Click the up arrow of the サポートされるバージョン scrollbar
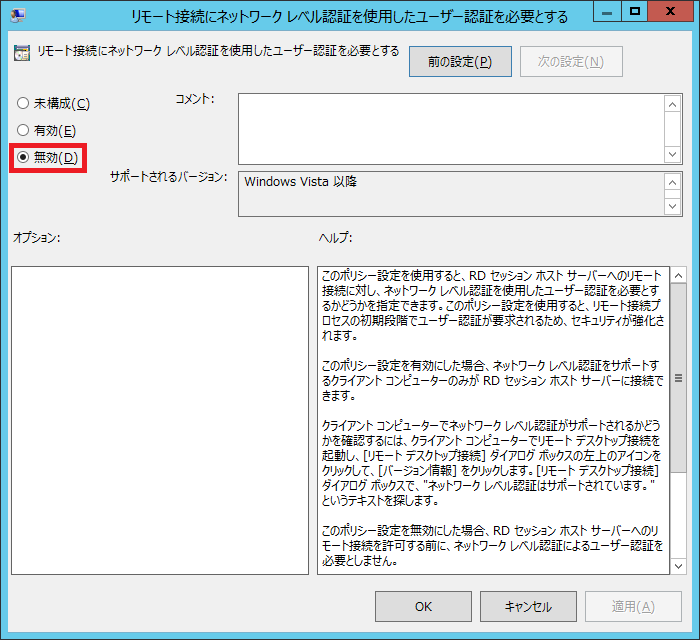This screenshot has height=640, width=700. coord(673,182)
